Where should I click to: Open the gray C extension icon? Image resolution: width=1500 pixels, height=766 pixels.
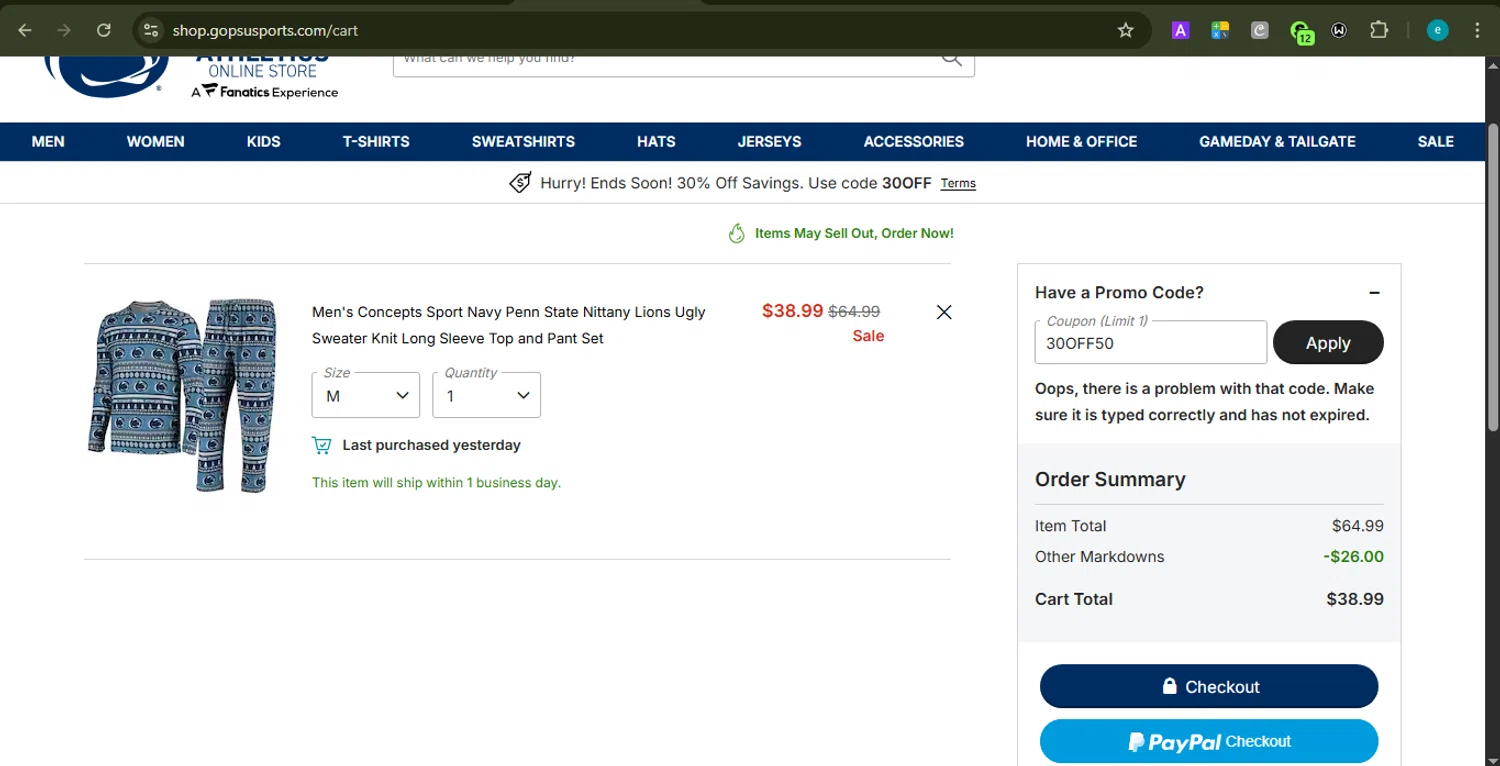(x=1260, y=30)
